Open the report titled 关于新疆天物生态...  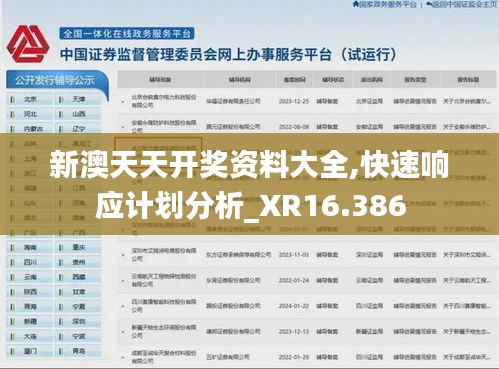(467, 331)
